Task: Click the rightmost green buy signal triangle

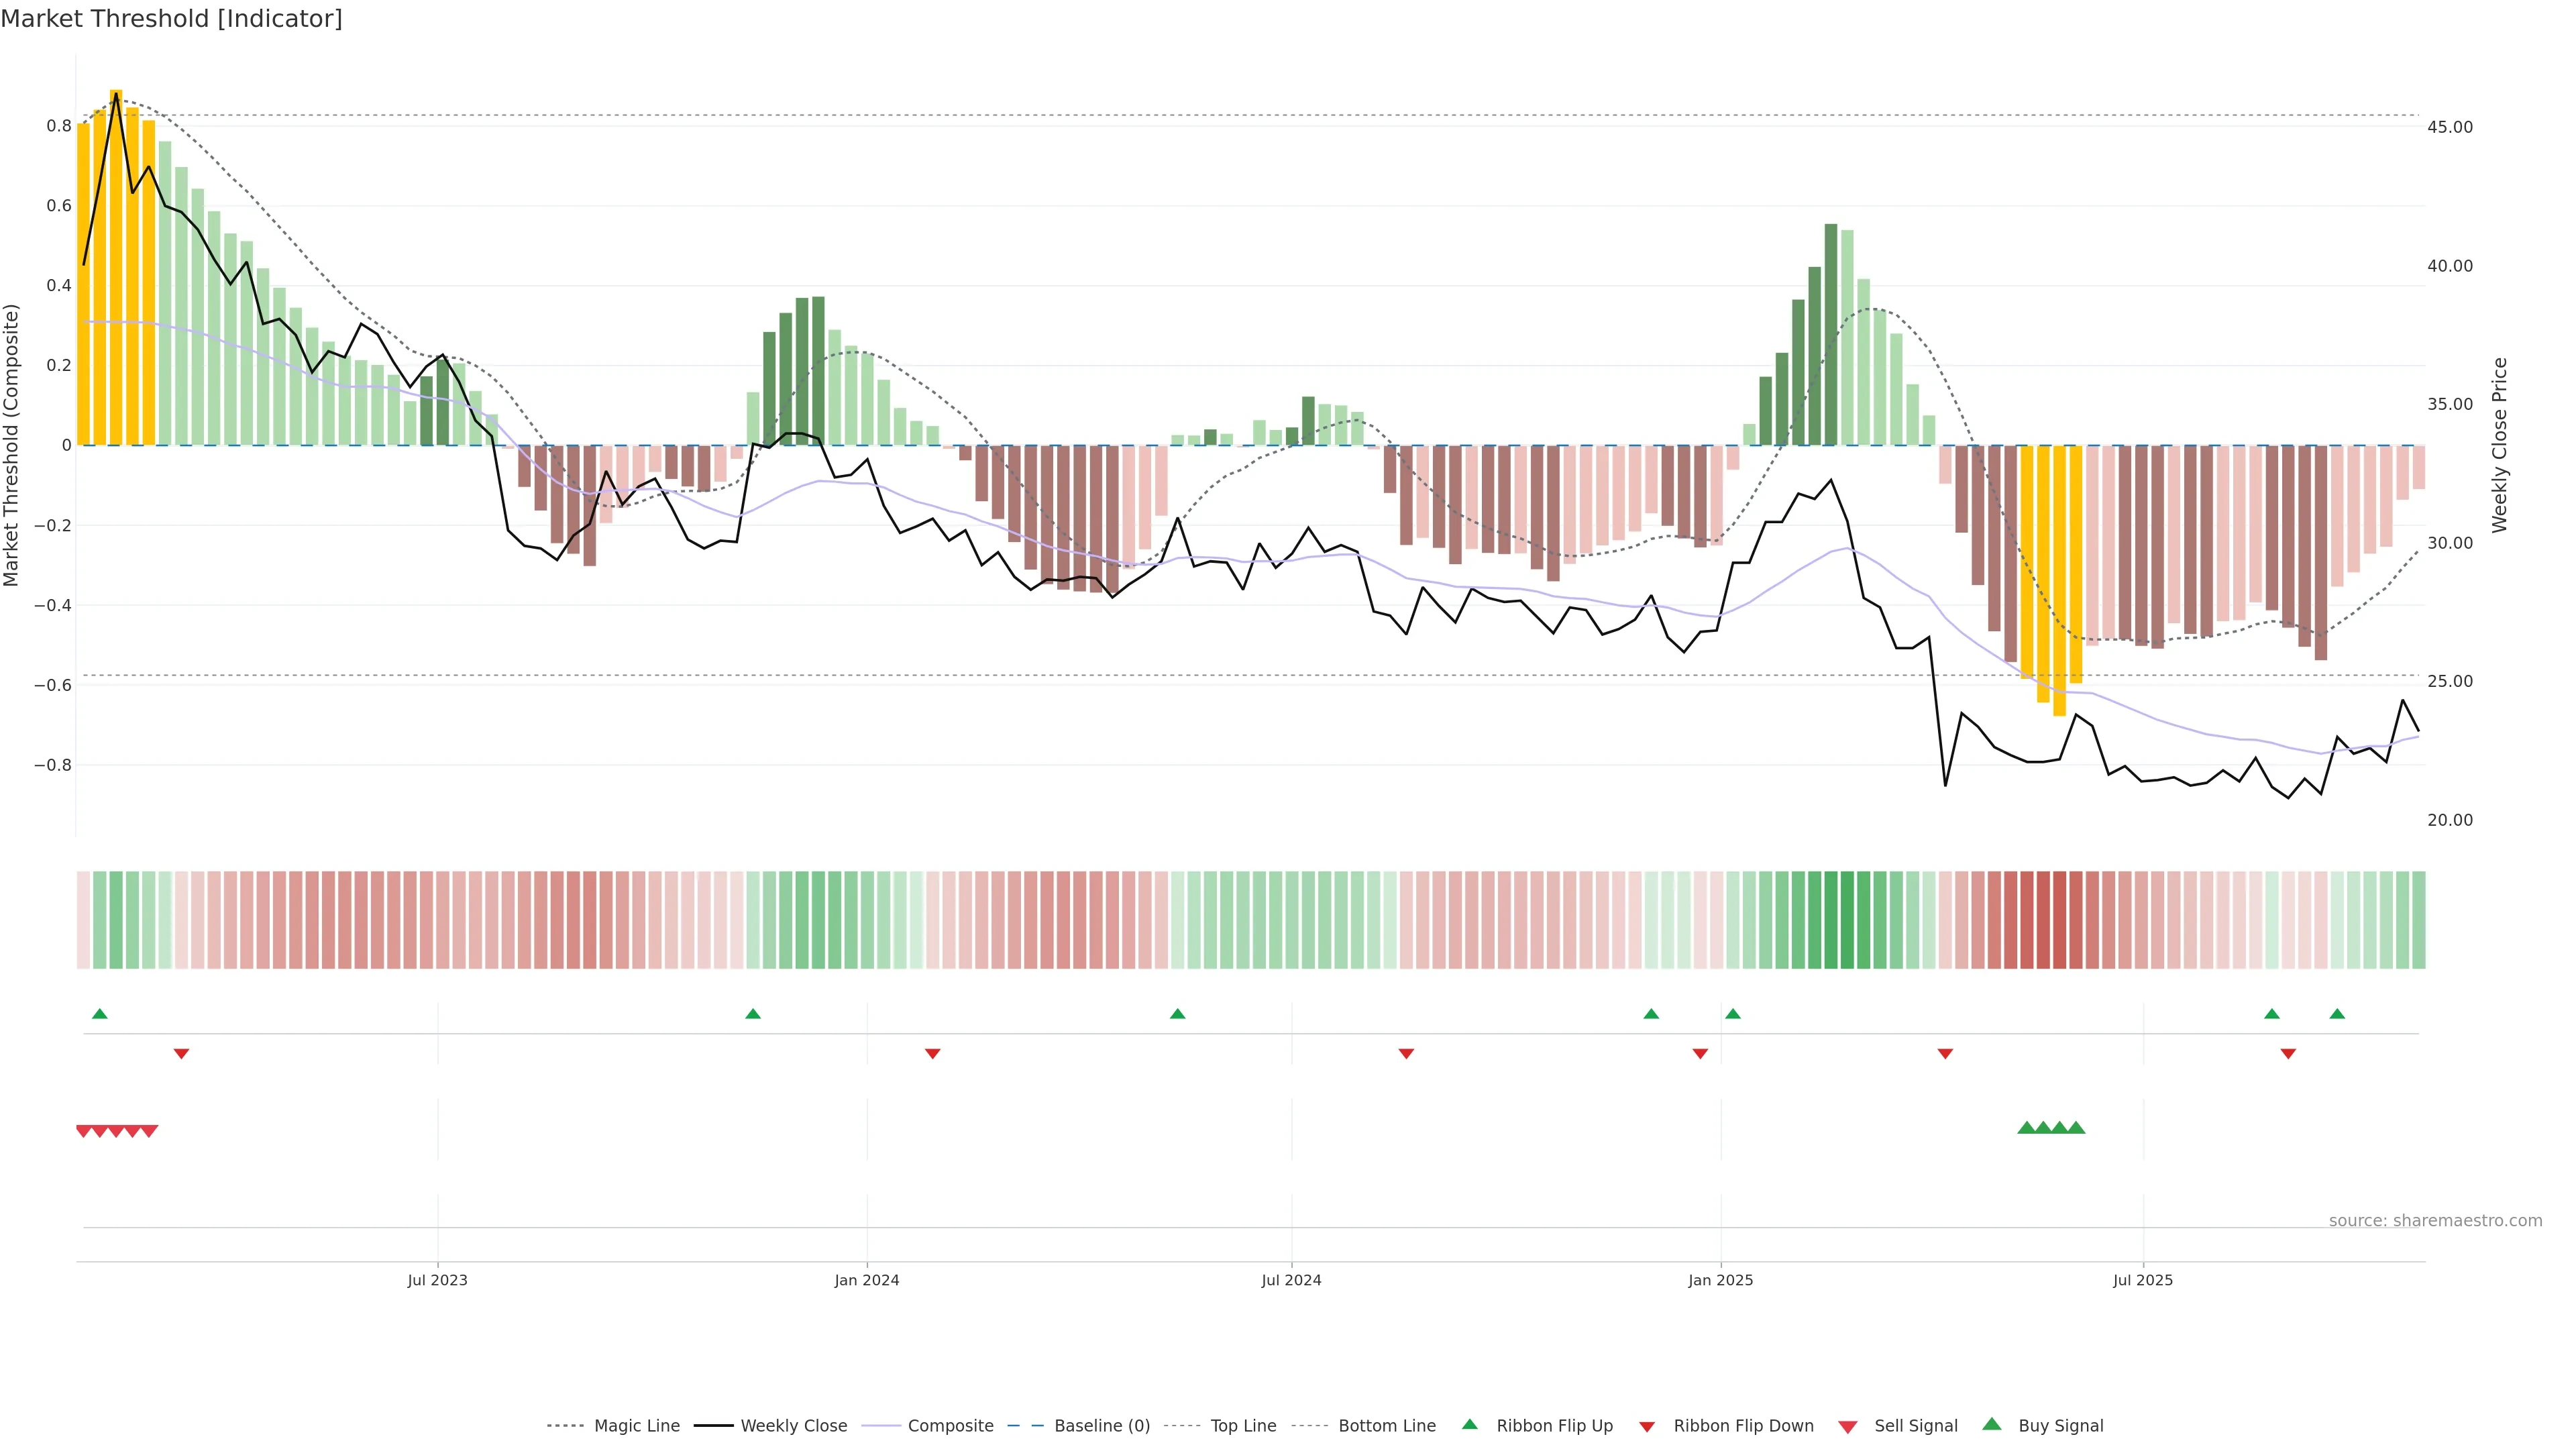Action: pos(2076,1128)
